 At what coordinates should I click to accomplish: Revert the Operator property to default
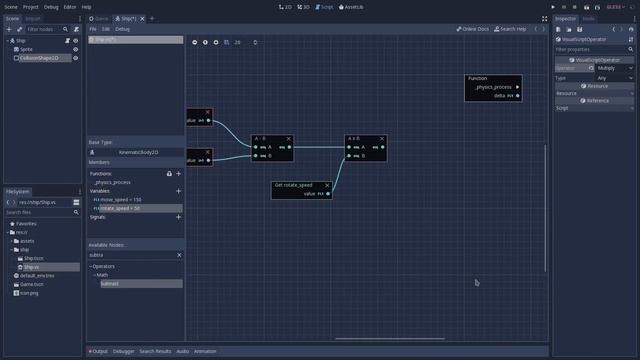[x=591, y=68]
